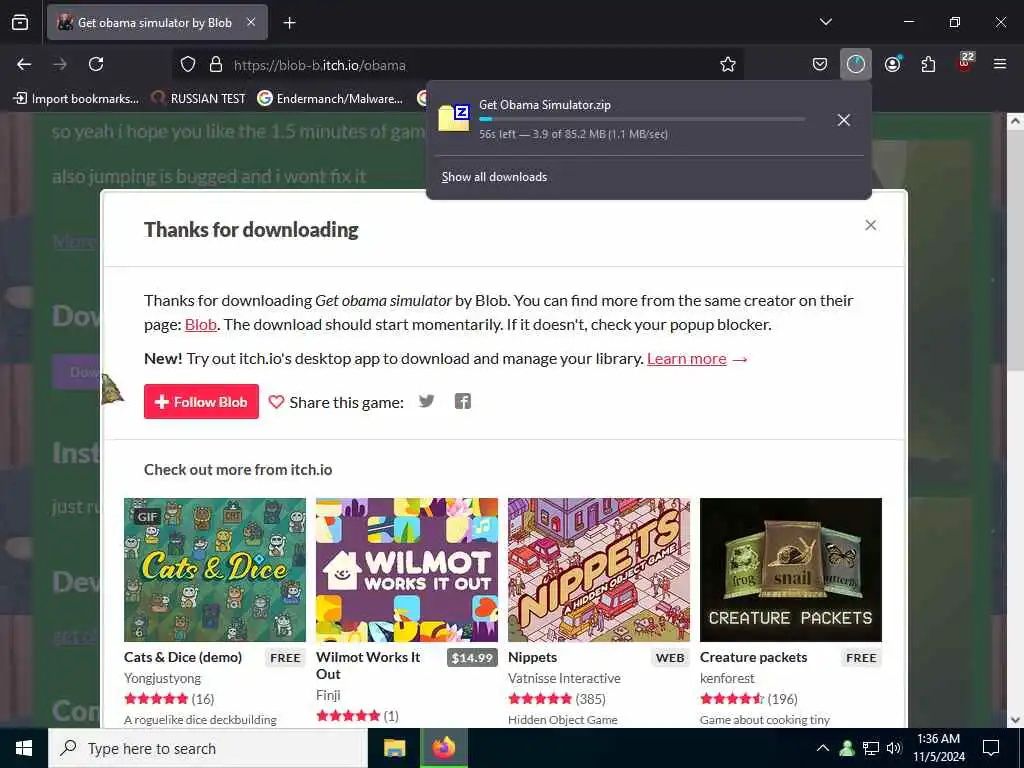Image resolution: width=1024 pixels, height=768 pixels.
Task: Open a new tab with plus button
Action: coord(289,23)
